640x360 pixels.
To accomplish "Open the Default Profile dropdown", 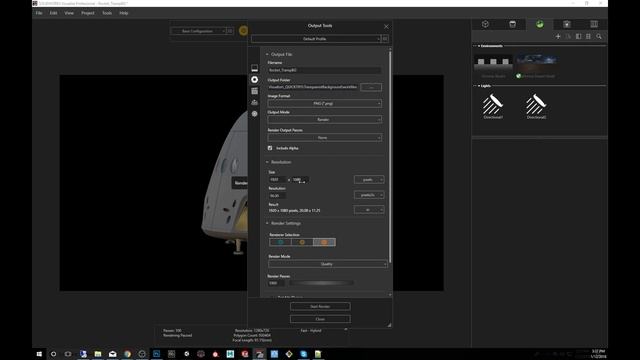I will pos(316,39).
